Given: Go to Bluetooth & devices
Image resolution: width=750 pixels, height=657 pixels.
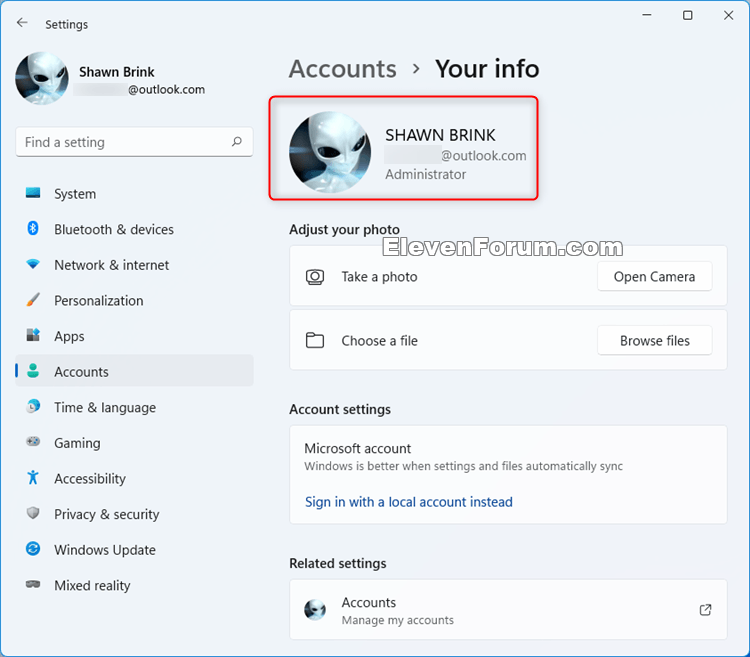Looking at the screenshot, I should (134, 230).
